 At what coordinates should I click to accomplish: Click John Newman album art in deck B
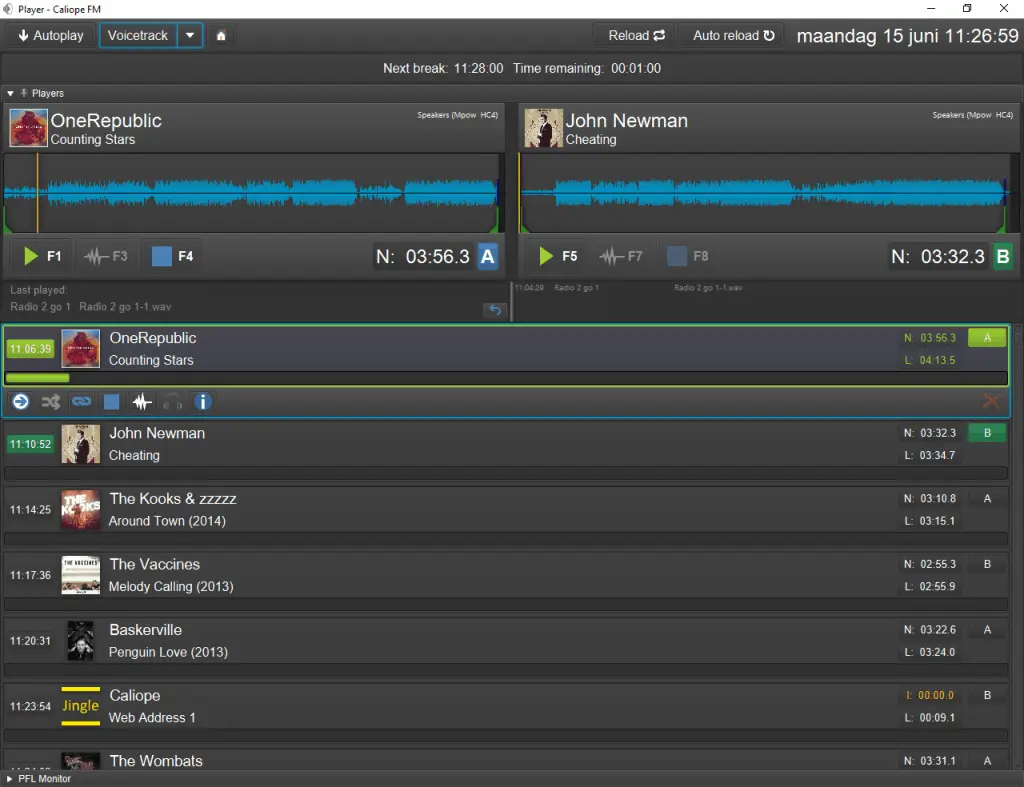[543, 127]
